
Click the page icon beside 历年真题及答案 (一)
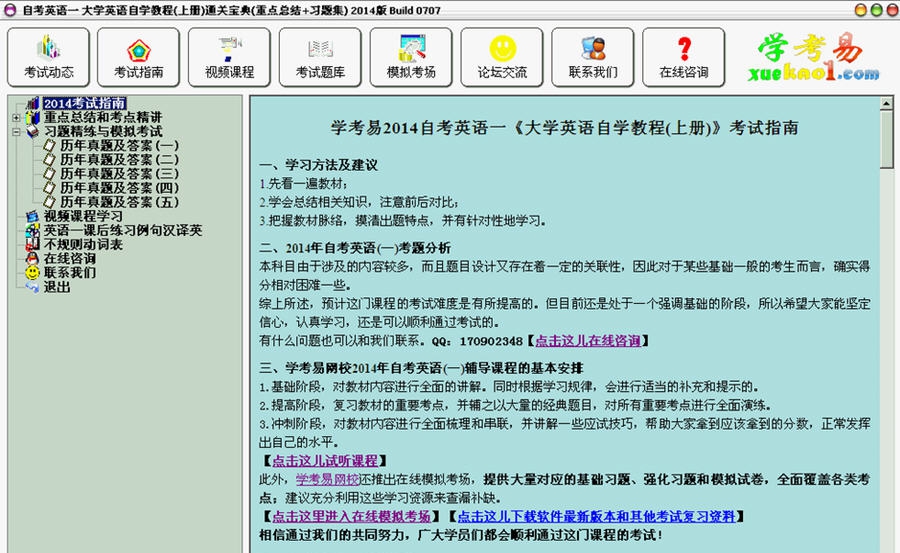click(50, 145)
